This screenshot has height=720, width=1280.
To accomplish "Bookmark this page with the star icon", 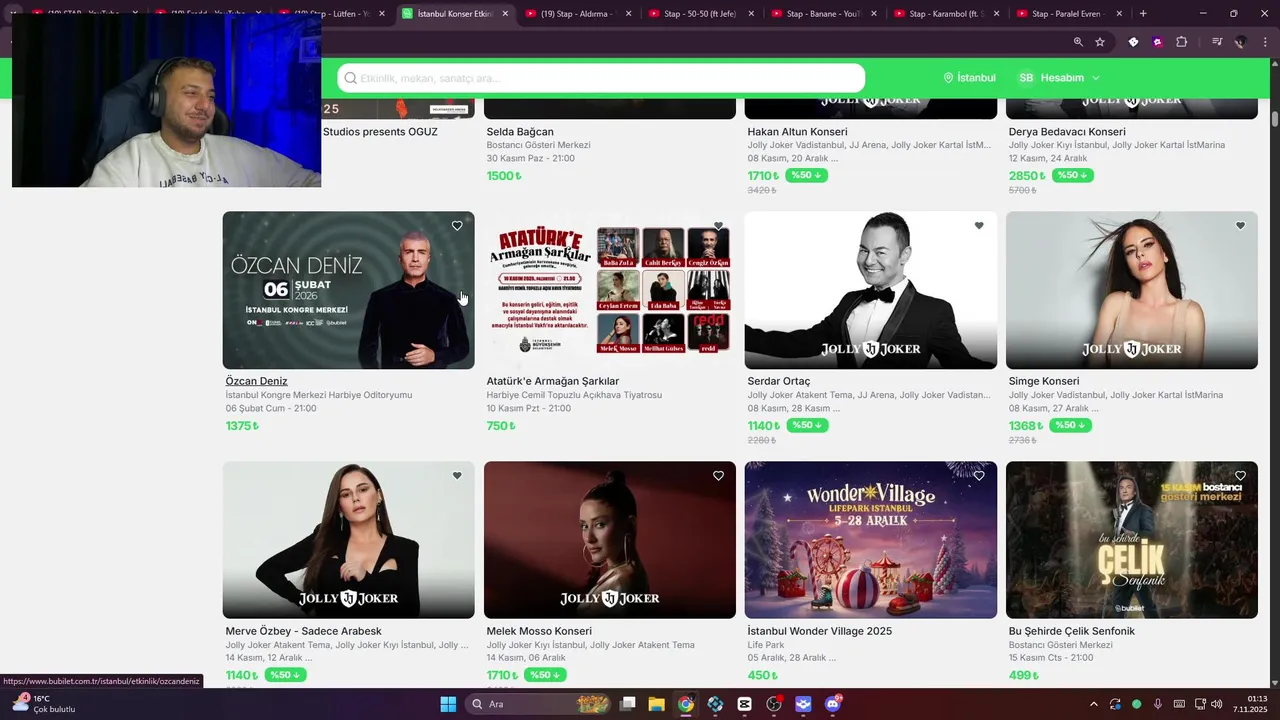I will click(1100, 42).
